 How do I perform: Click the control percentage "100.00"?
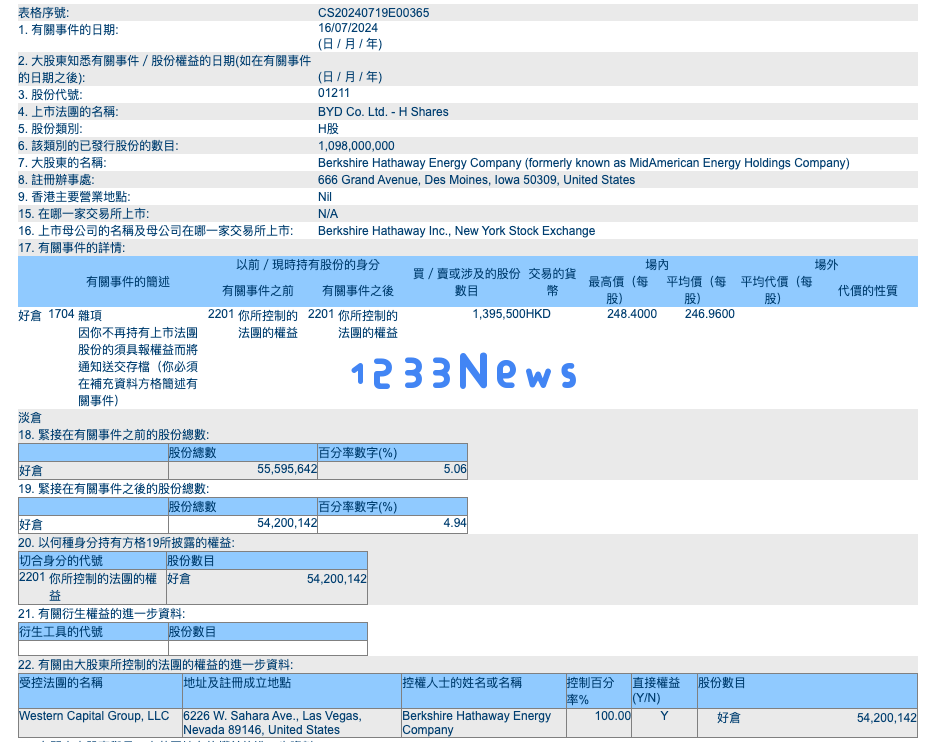pyautogui.click(x=612, y=716)
